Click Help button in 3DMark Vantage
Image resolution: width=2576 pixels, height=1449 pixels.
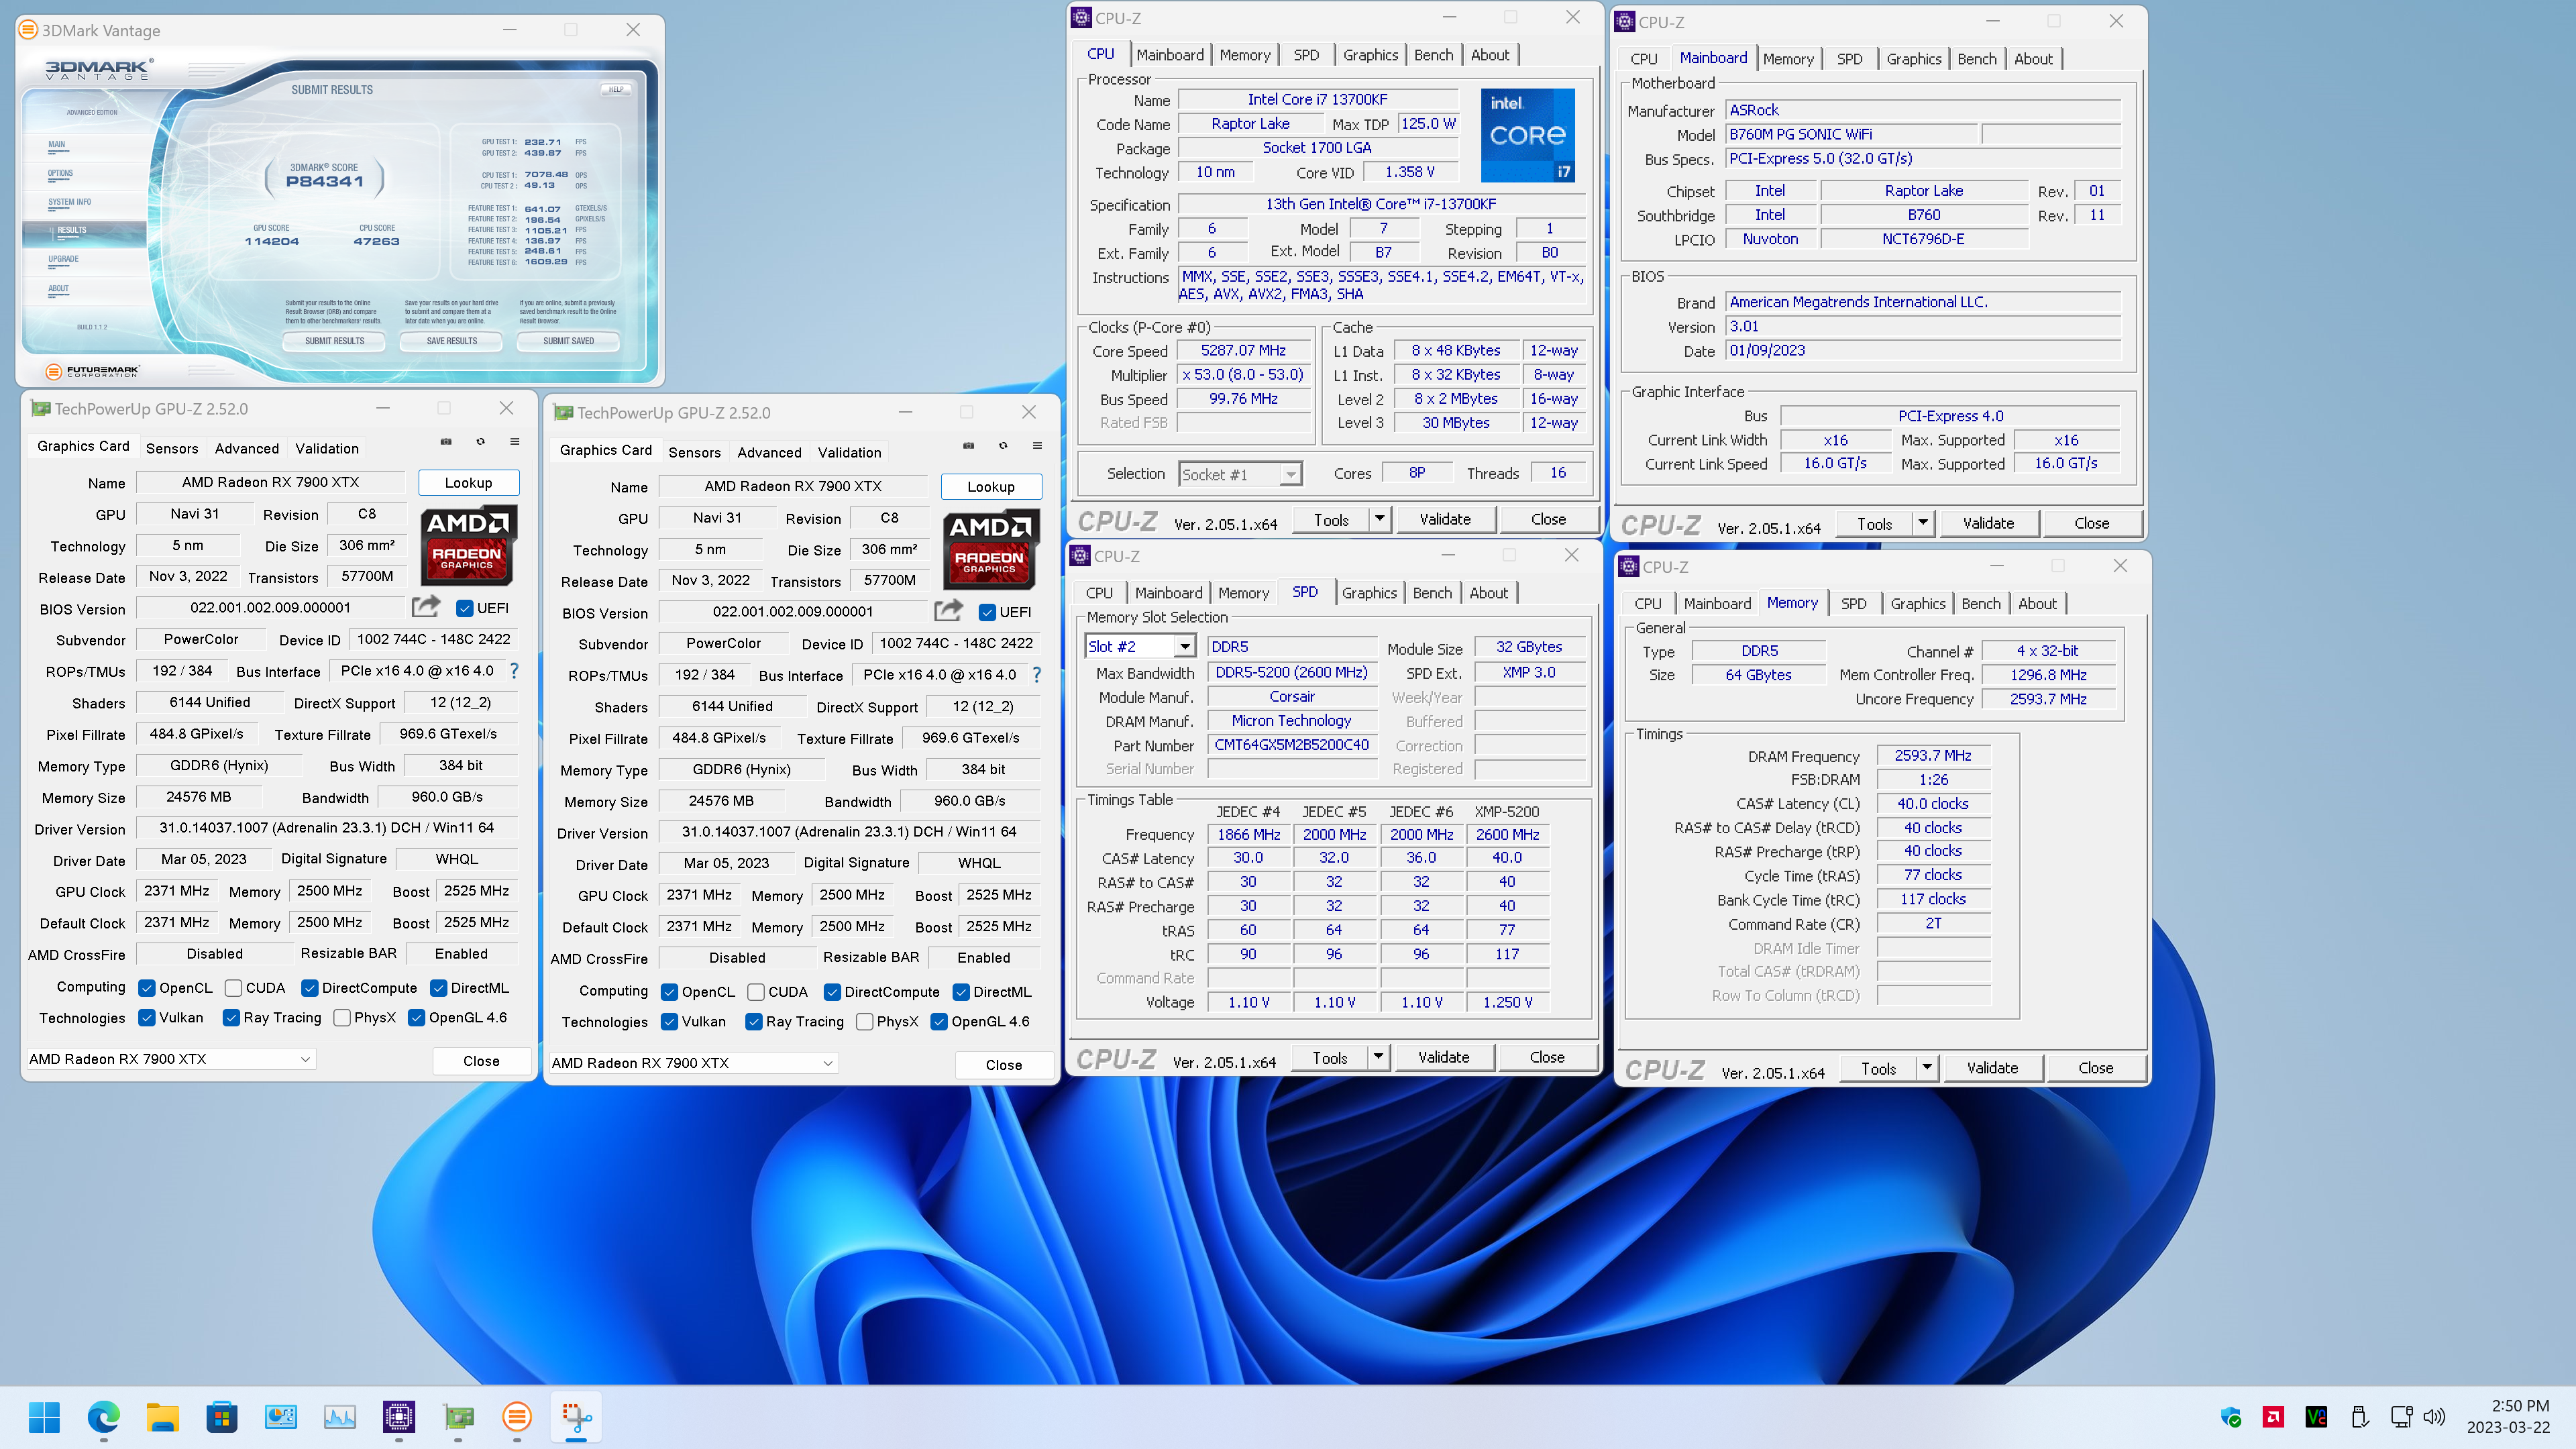tap(616, 89)
